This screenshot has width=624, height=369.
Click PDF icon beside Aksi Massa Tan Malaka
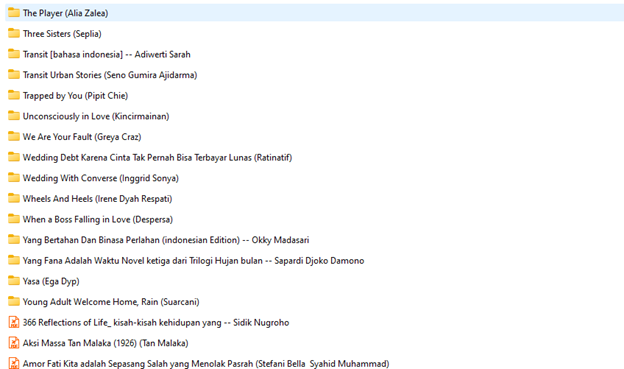[14, 343]
